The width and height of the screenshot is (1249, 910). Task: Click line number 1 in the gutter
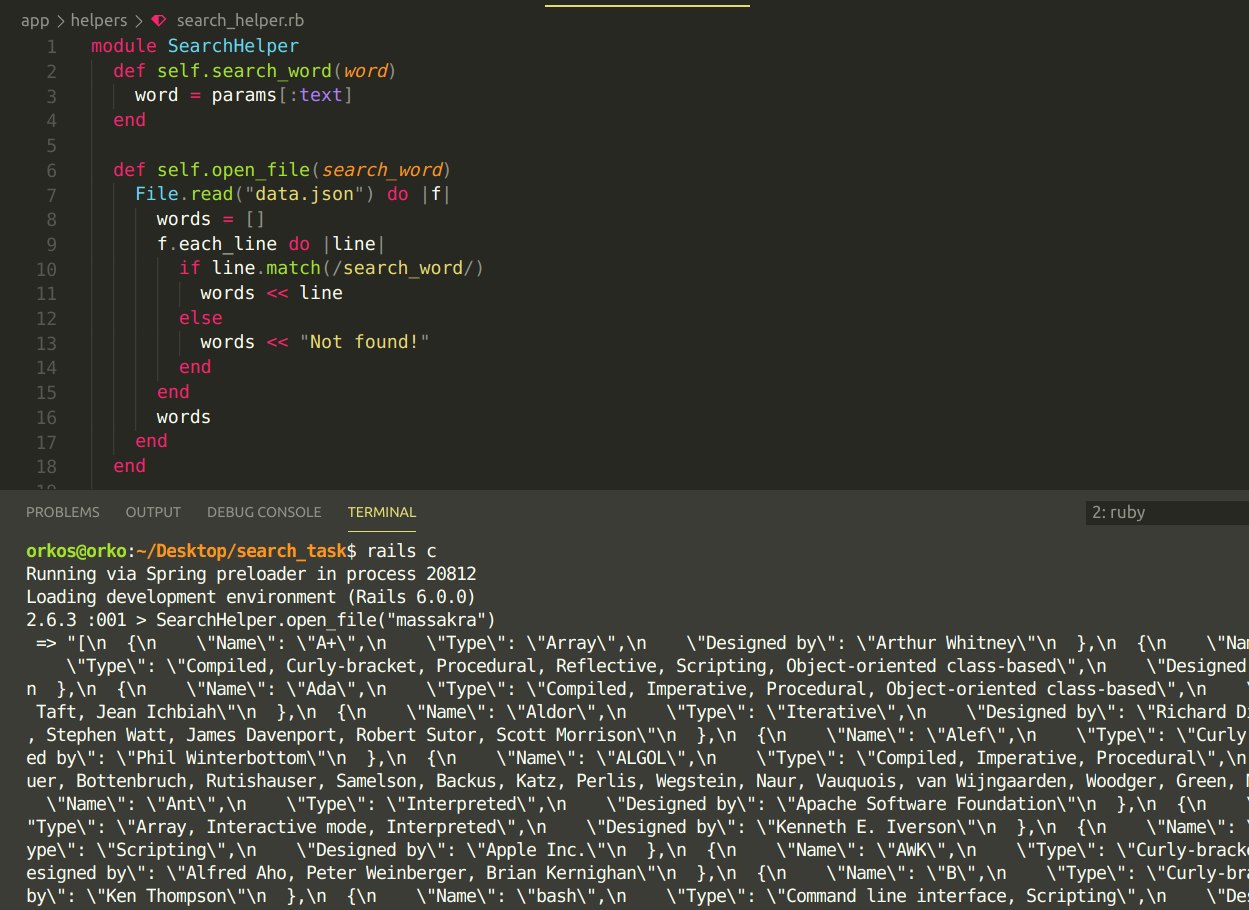(x=52, y=46)
